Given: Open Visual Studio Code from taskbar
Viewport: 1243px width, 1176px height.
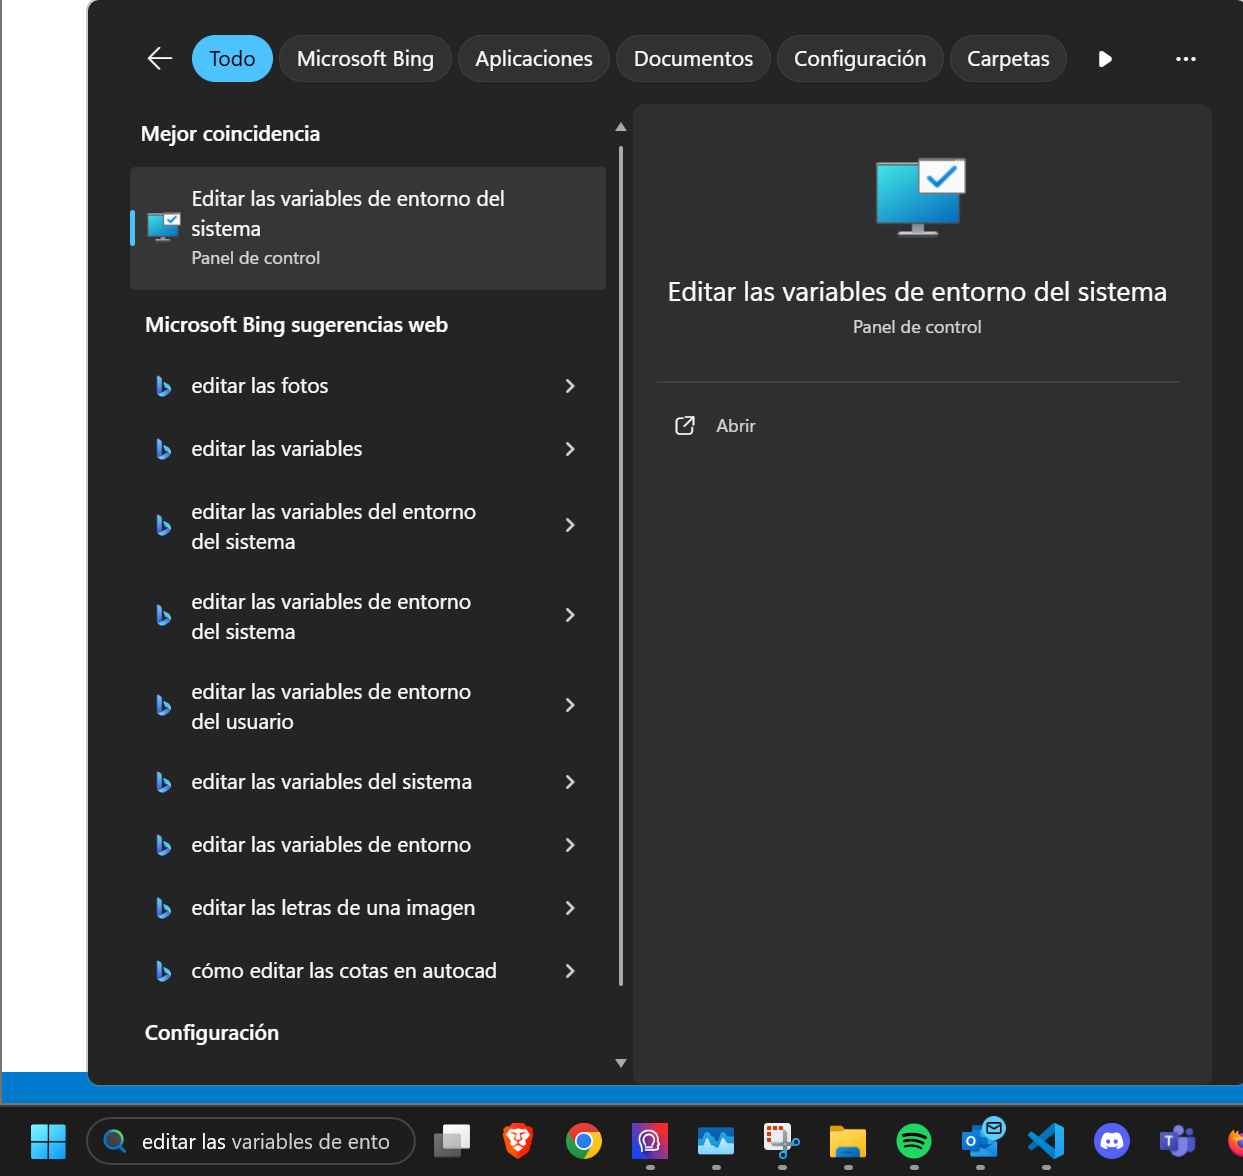Looking at the screenshot, I should (1046, 1141).
